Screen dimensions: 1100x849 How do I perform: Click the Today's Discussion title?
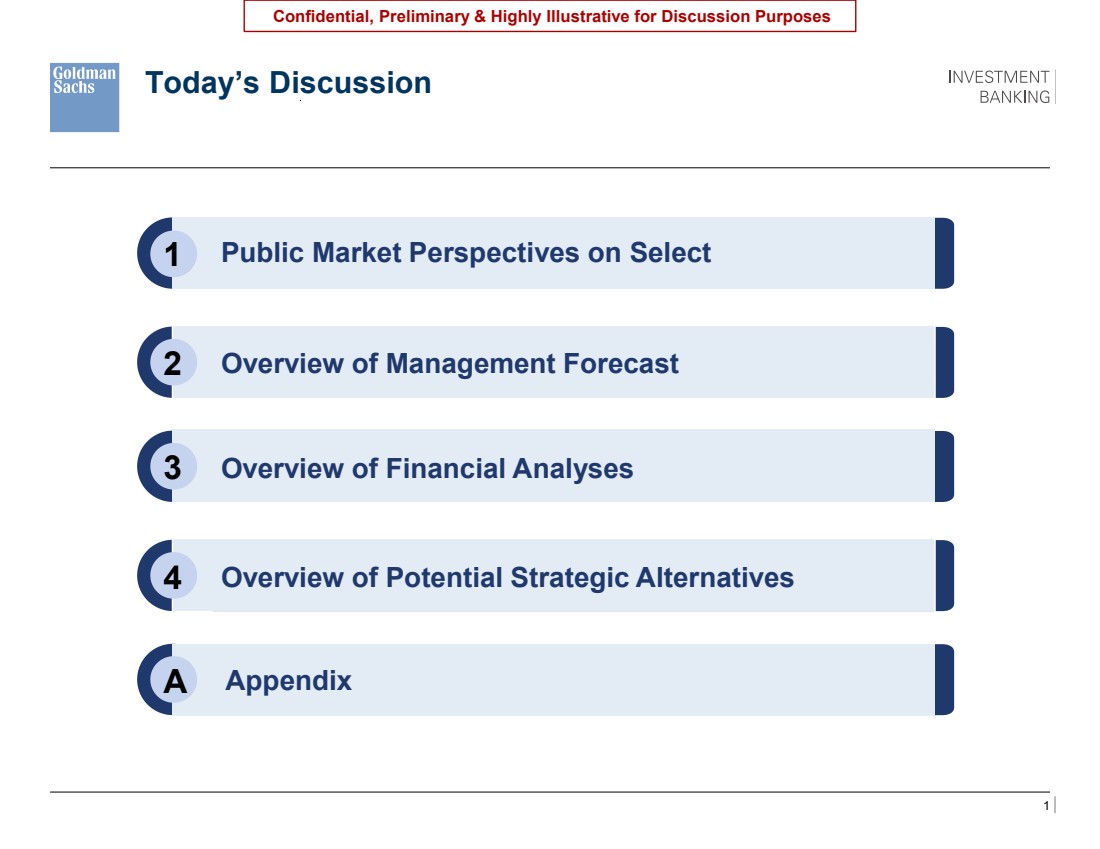[x=288, y=83]
